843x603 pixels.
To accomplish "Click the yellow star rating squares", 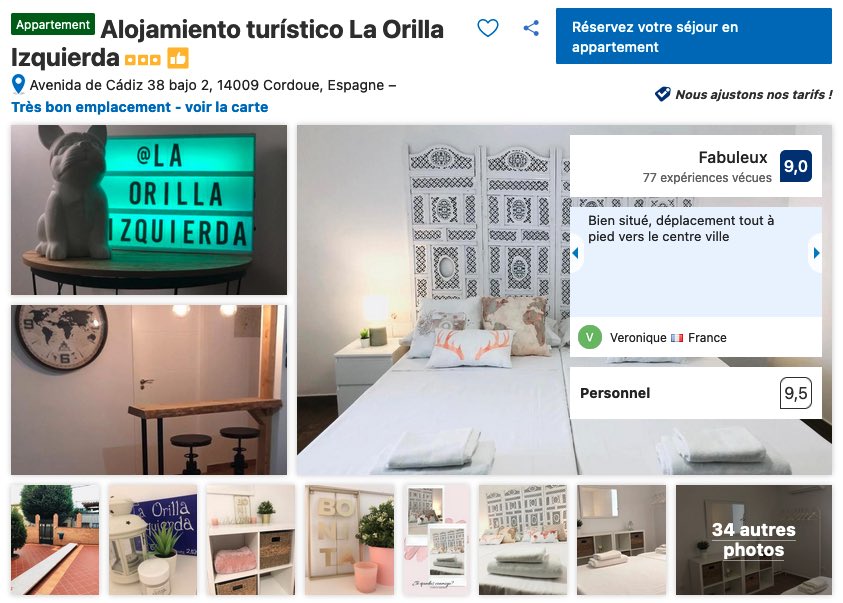I will click(x=142, y=59).
